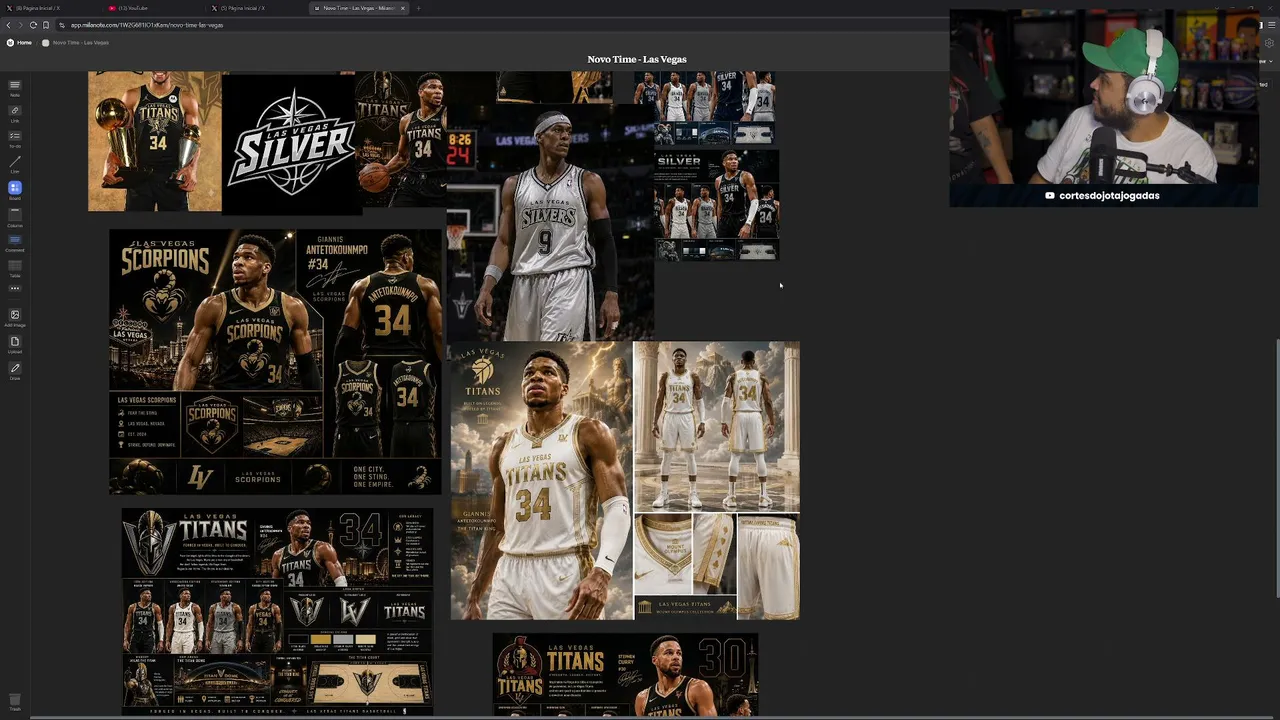Select the Line tool

pos(14,164)
